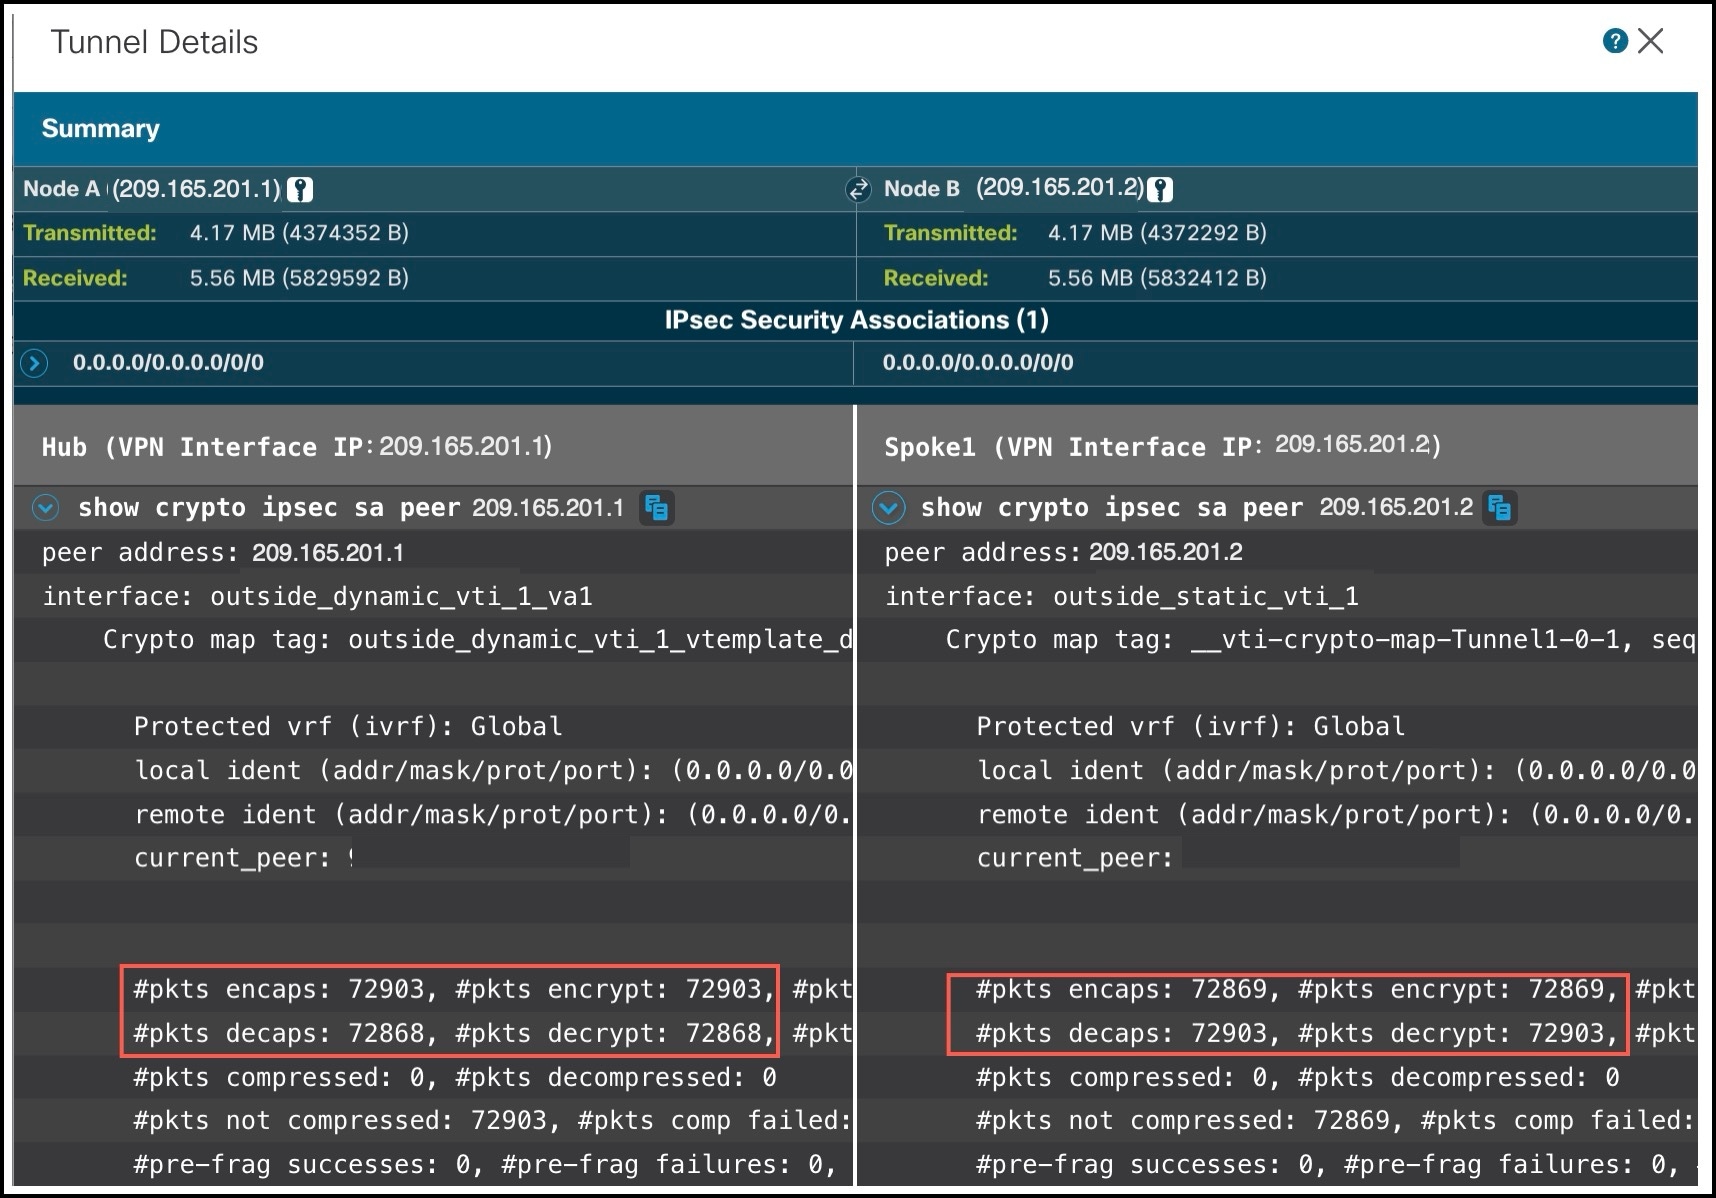Select Hub Crypto map tag line

478,640
